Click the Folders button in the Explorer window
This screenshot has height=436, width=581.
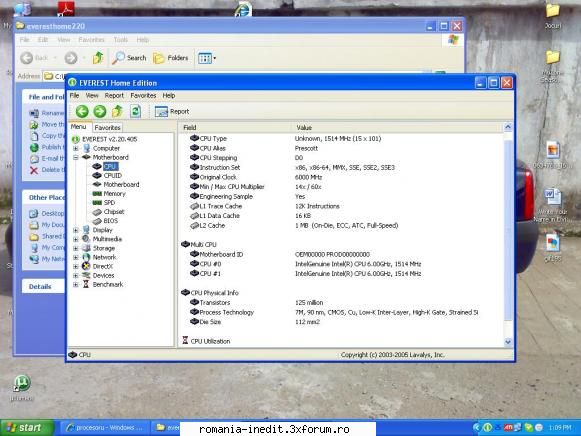(171, 58)
